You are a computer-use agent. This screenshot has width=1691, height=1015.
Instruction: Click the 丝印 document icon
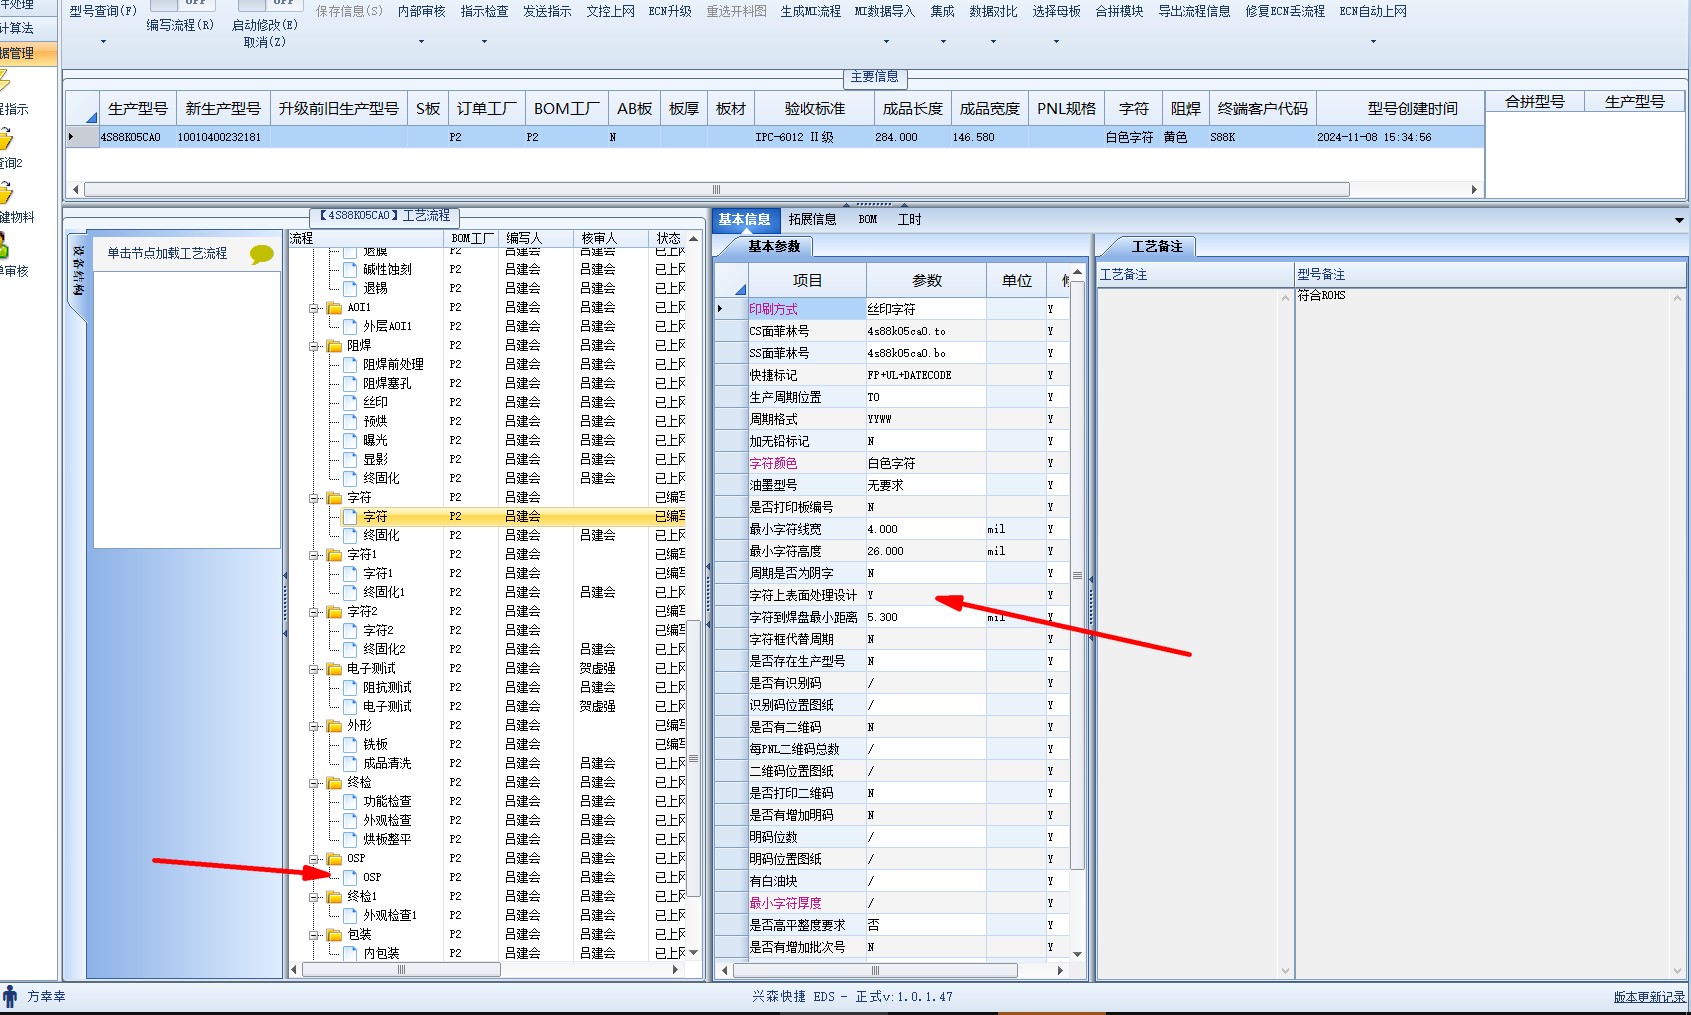coord(350,403)
